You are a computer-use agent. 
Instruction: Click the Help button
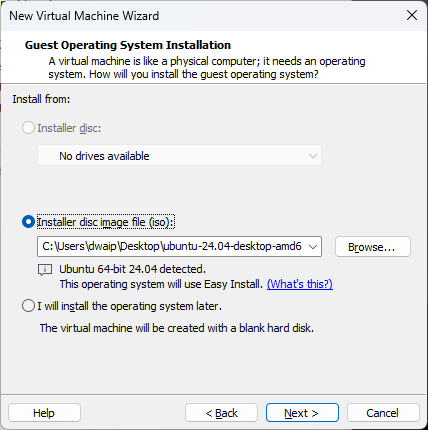44,413
